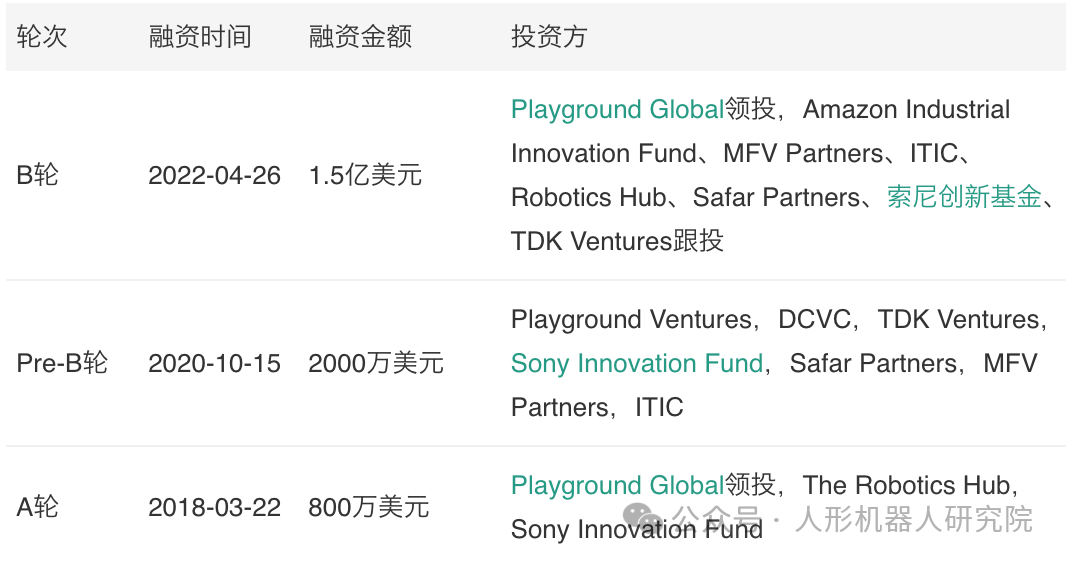
Task: Click the date 2022-04-26
Action: point(214,175)
